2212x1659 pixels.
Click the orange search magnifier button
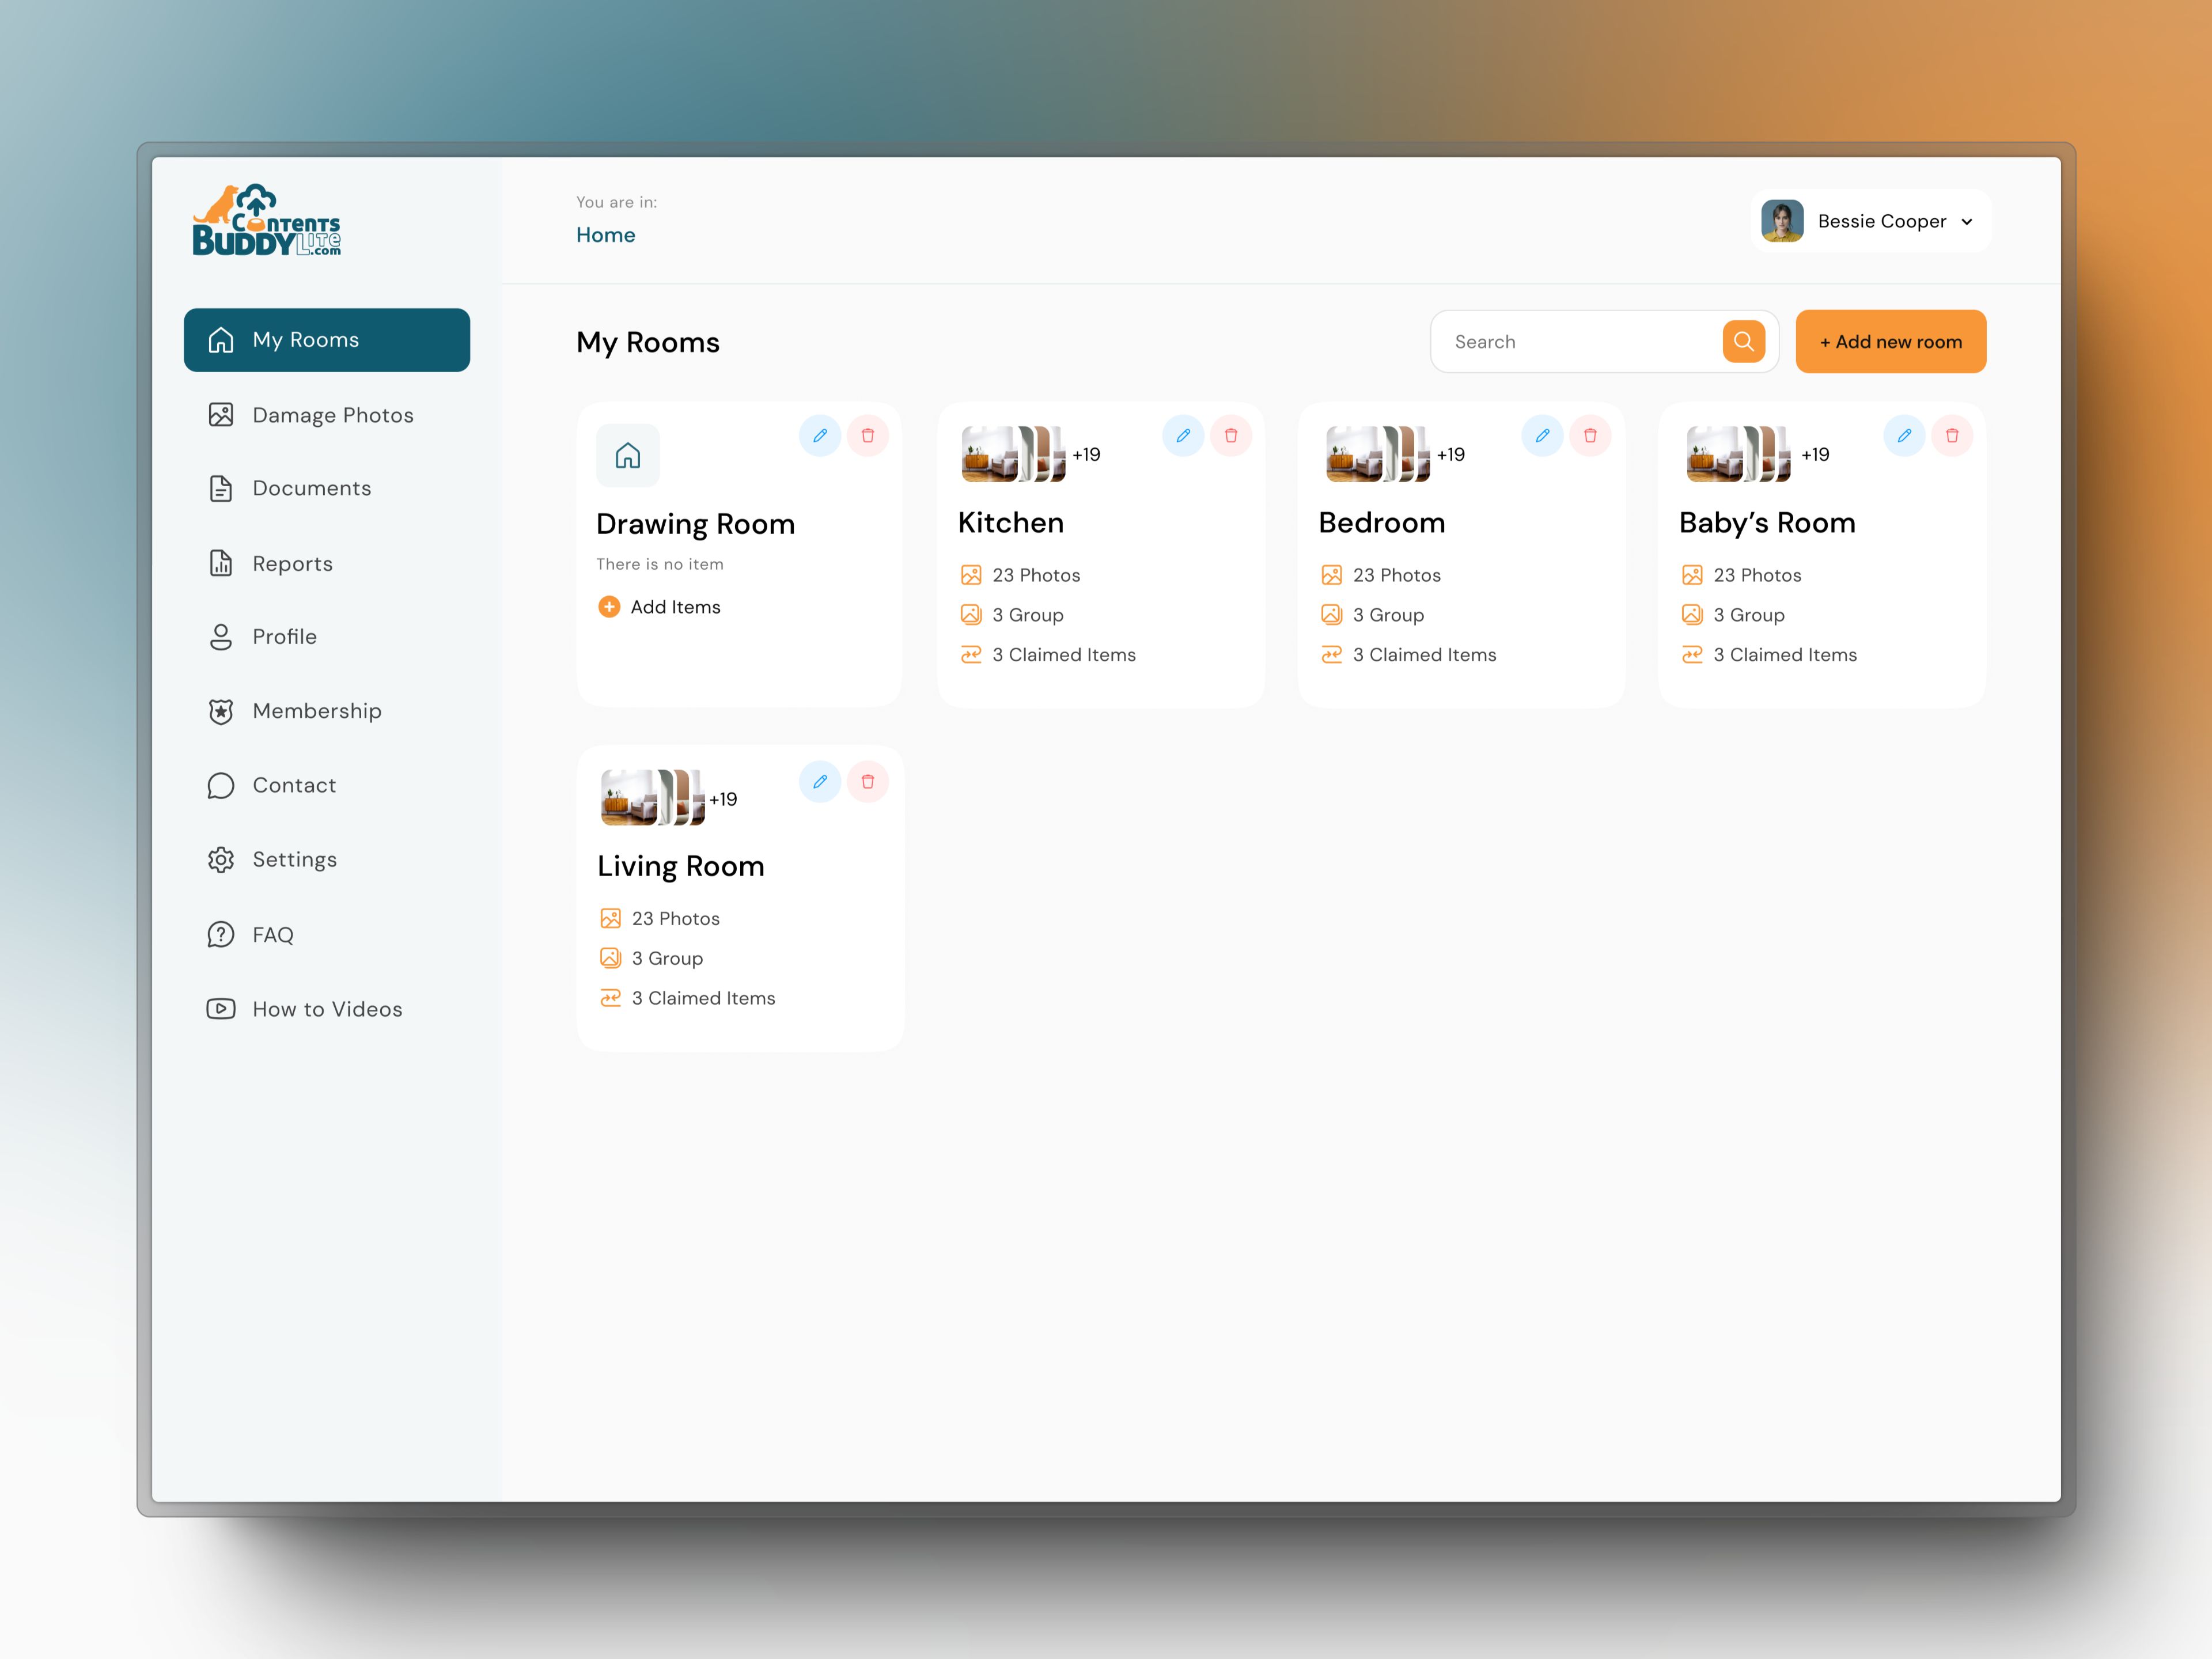pyautogui.click(x=1743, y=342)
